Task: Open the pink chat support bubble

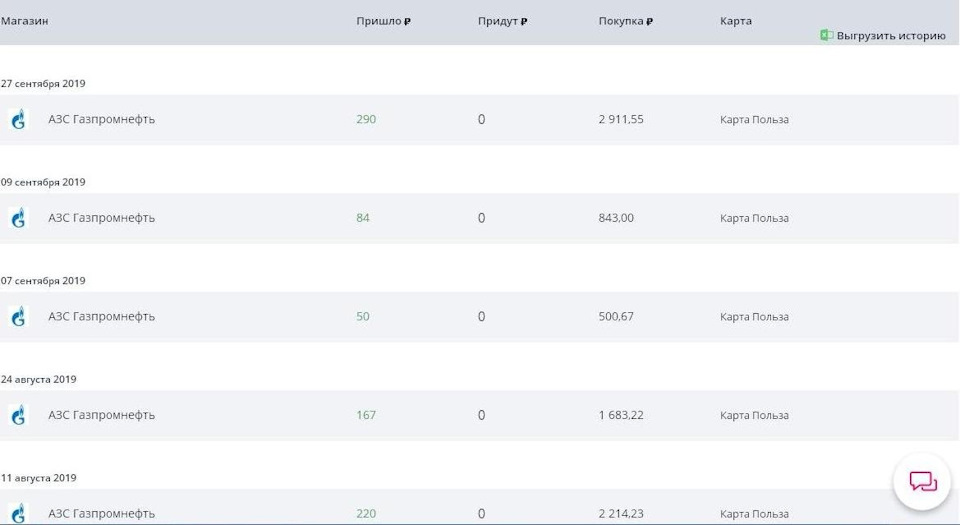Action: point(922,482)
